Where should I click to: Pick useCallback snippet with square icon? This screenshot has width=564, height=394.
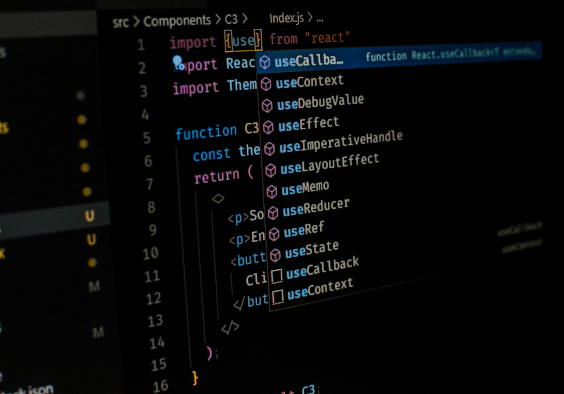pyautogui.click(x=322, y=268)
